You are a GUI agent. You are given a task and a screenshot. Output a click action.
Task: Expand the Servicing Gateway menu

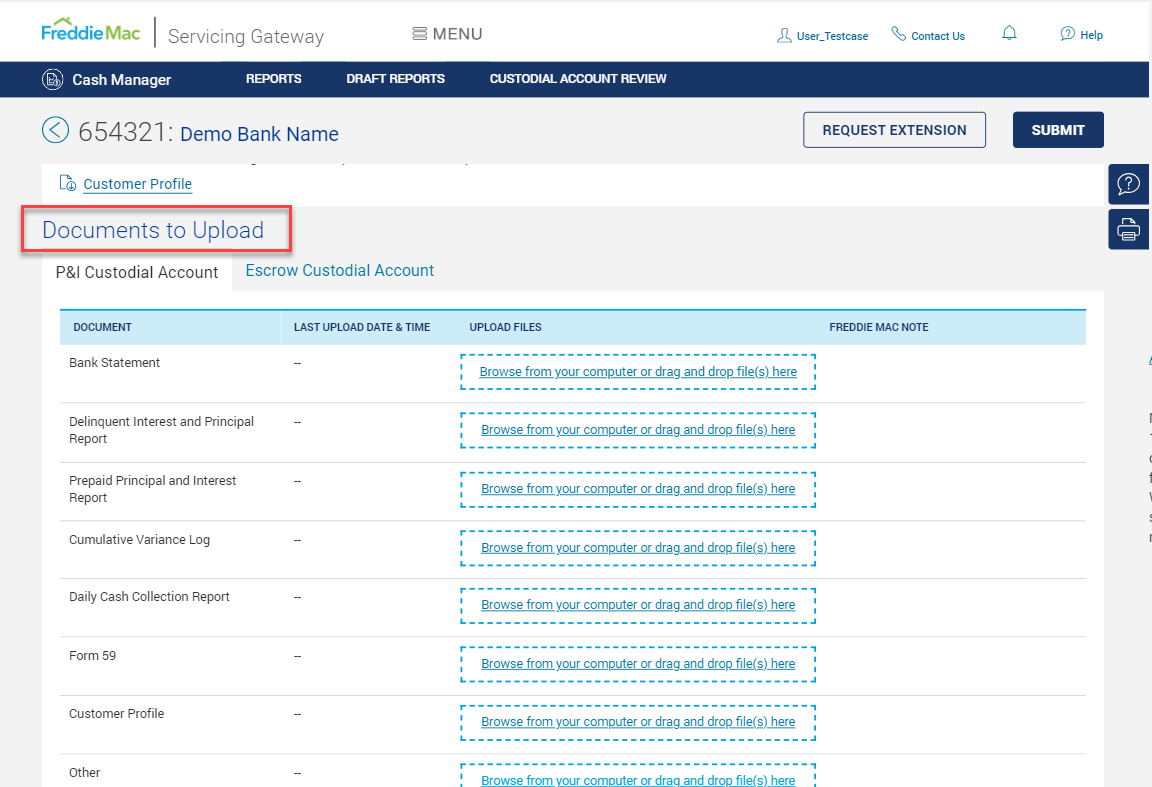click(245, 36)
